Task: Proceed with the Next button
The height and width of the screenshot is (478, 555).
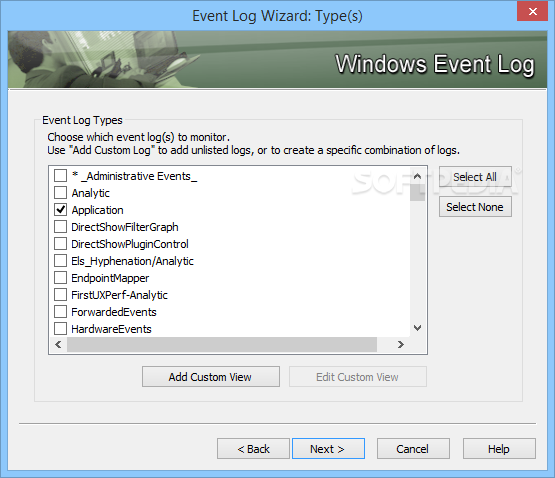Action: coord(328,449)
